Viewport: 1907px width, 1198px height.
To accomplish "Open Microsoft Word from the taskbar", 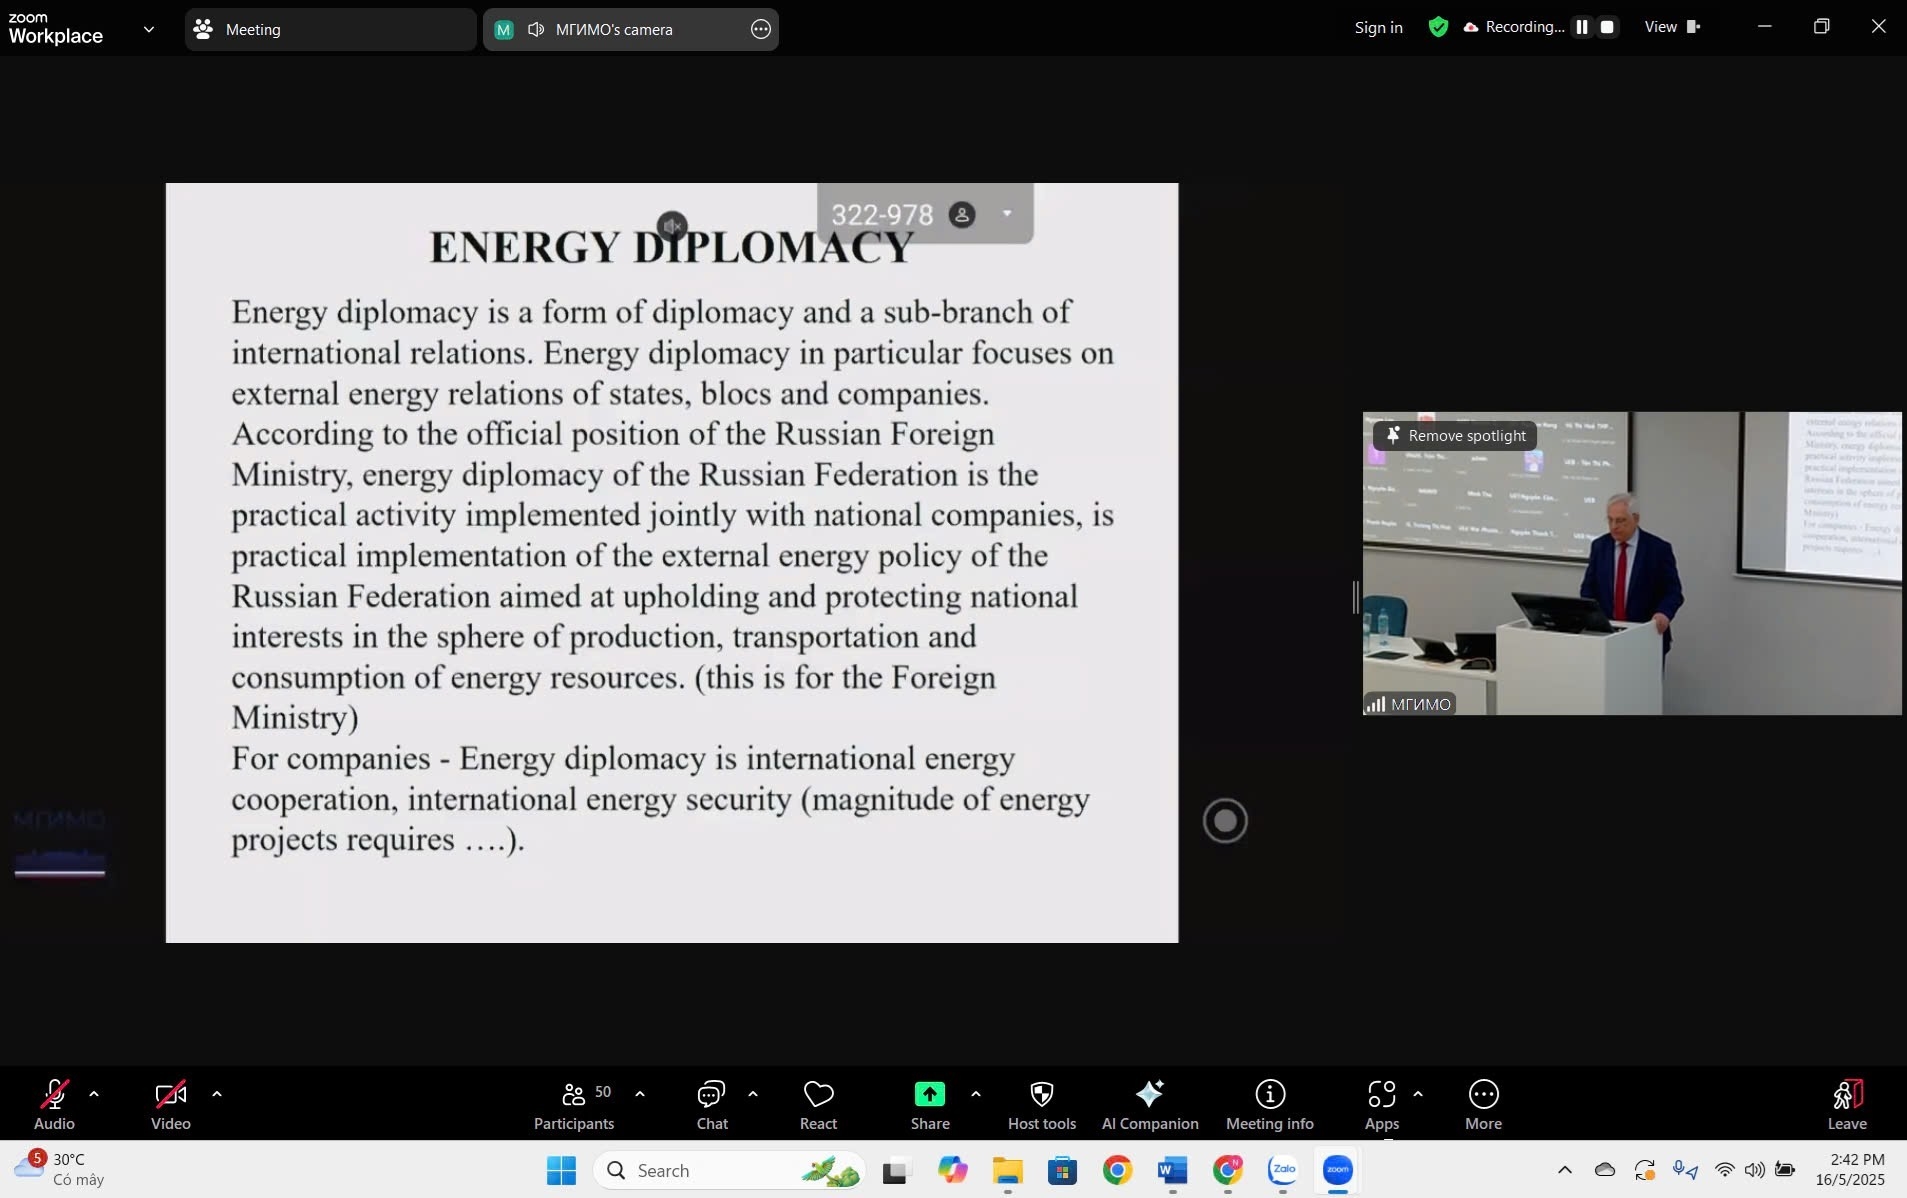I will tap(1172, 1170).
